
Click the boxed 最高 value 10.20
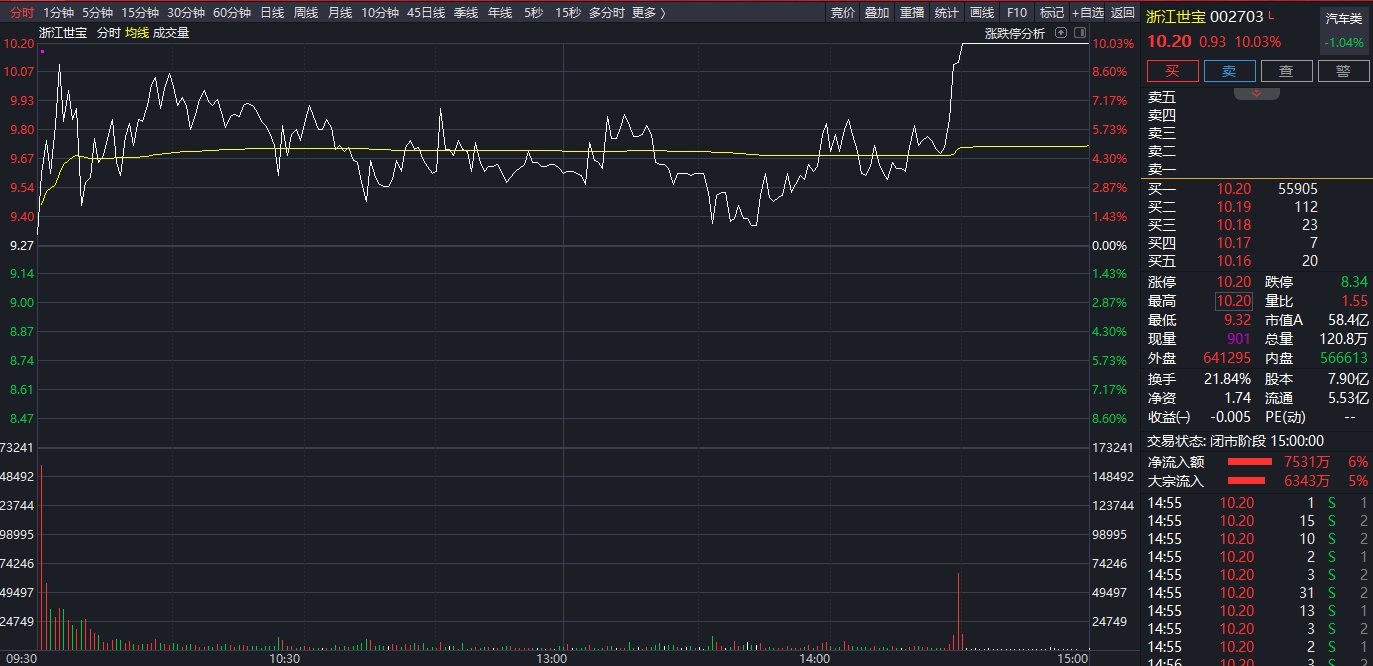click(x=1234, y=301)
